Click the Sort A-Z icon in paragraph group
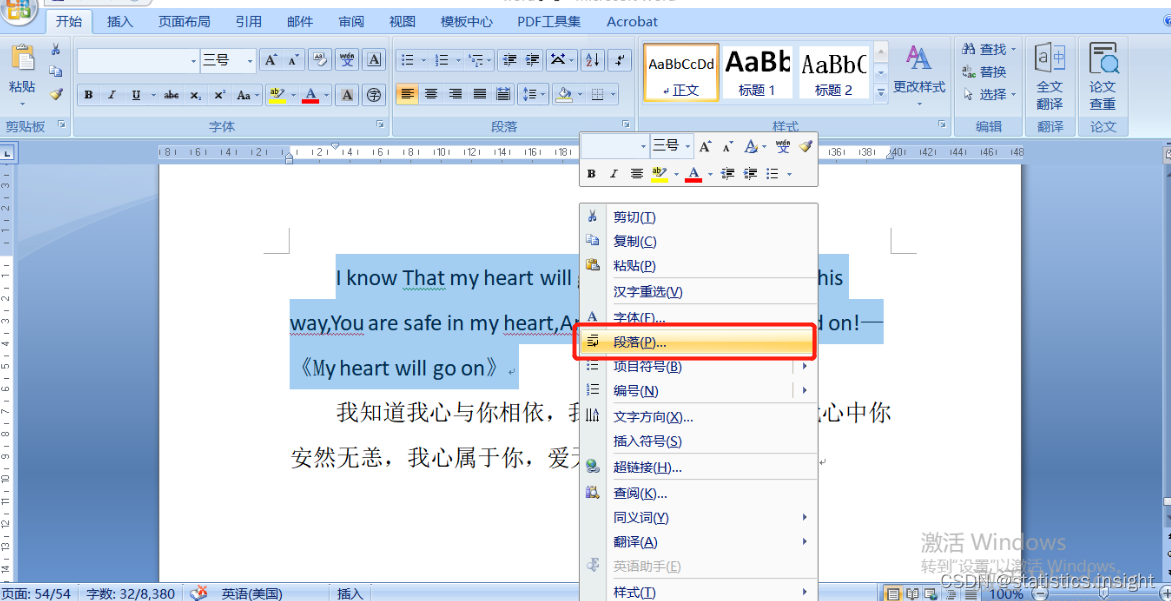Viewport: 1171px width, 601px height. 592,60
